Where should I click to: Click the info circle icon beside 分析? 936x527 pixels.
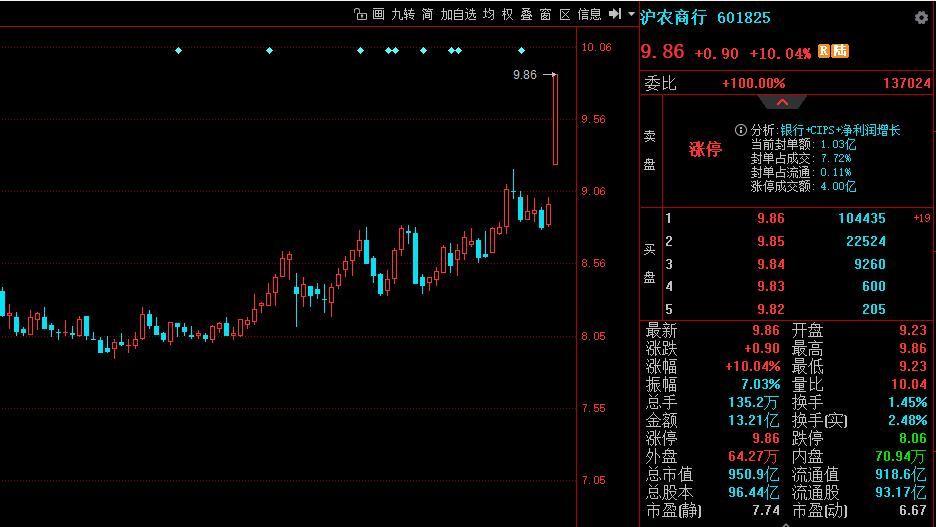[x=741, y=130]
